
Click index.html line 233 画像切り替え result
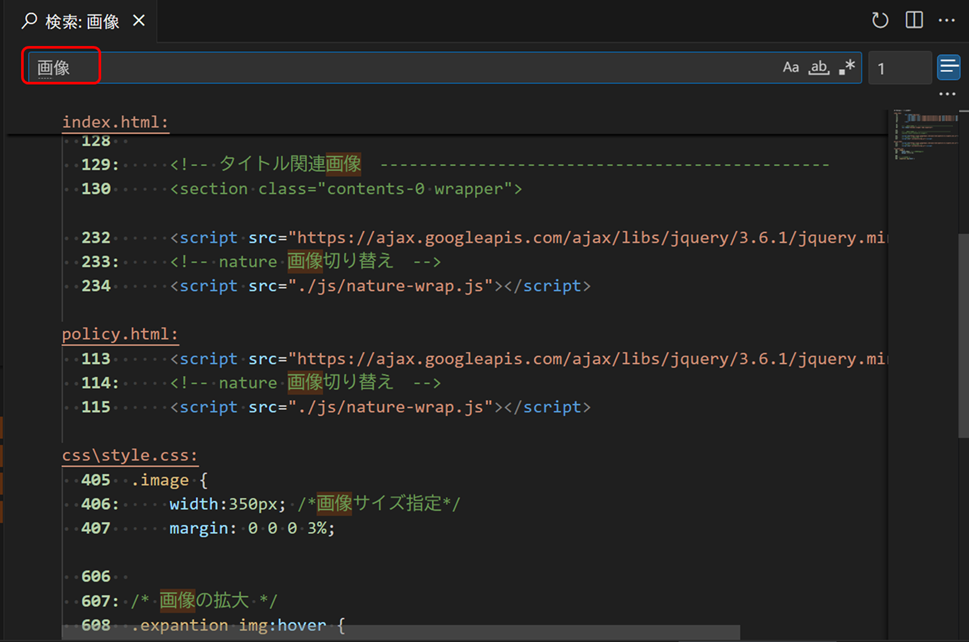point(340,261)
